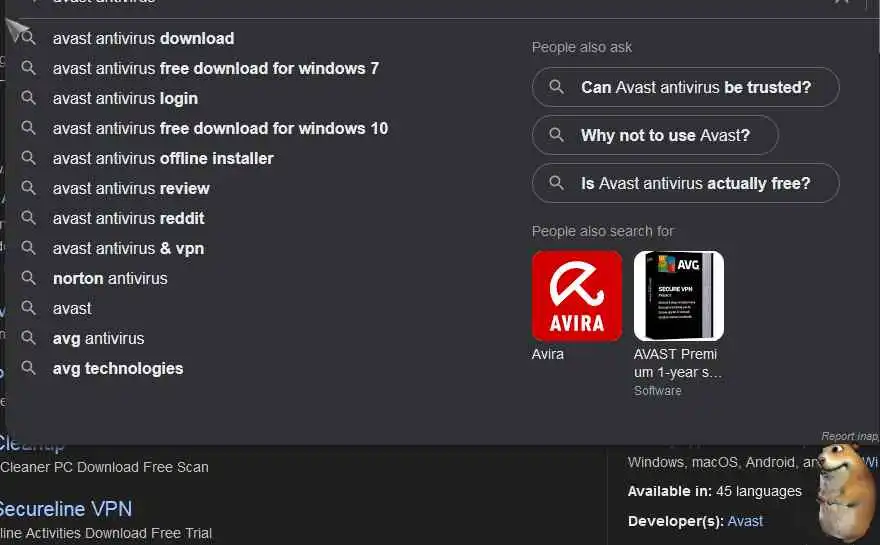Click search icon beside 'avast antivirus review'

28,187
